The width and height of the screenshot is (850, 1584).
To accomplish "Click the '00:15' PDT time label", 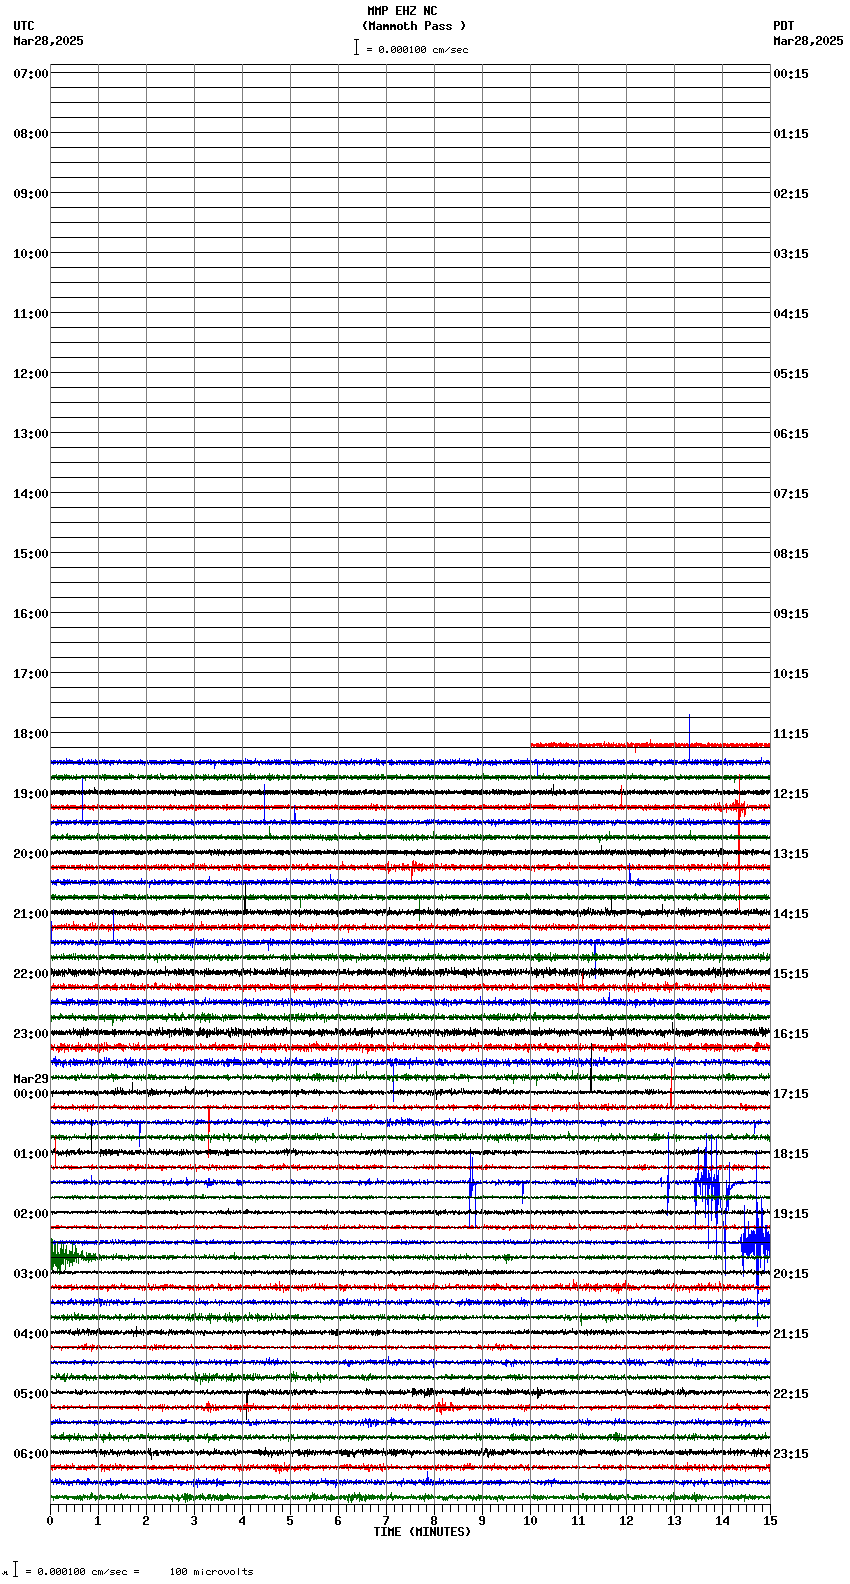I will [791, 74].
